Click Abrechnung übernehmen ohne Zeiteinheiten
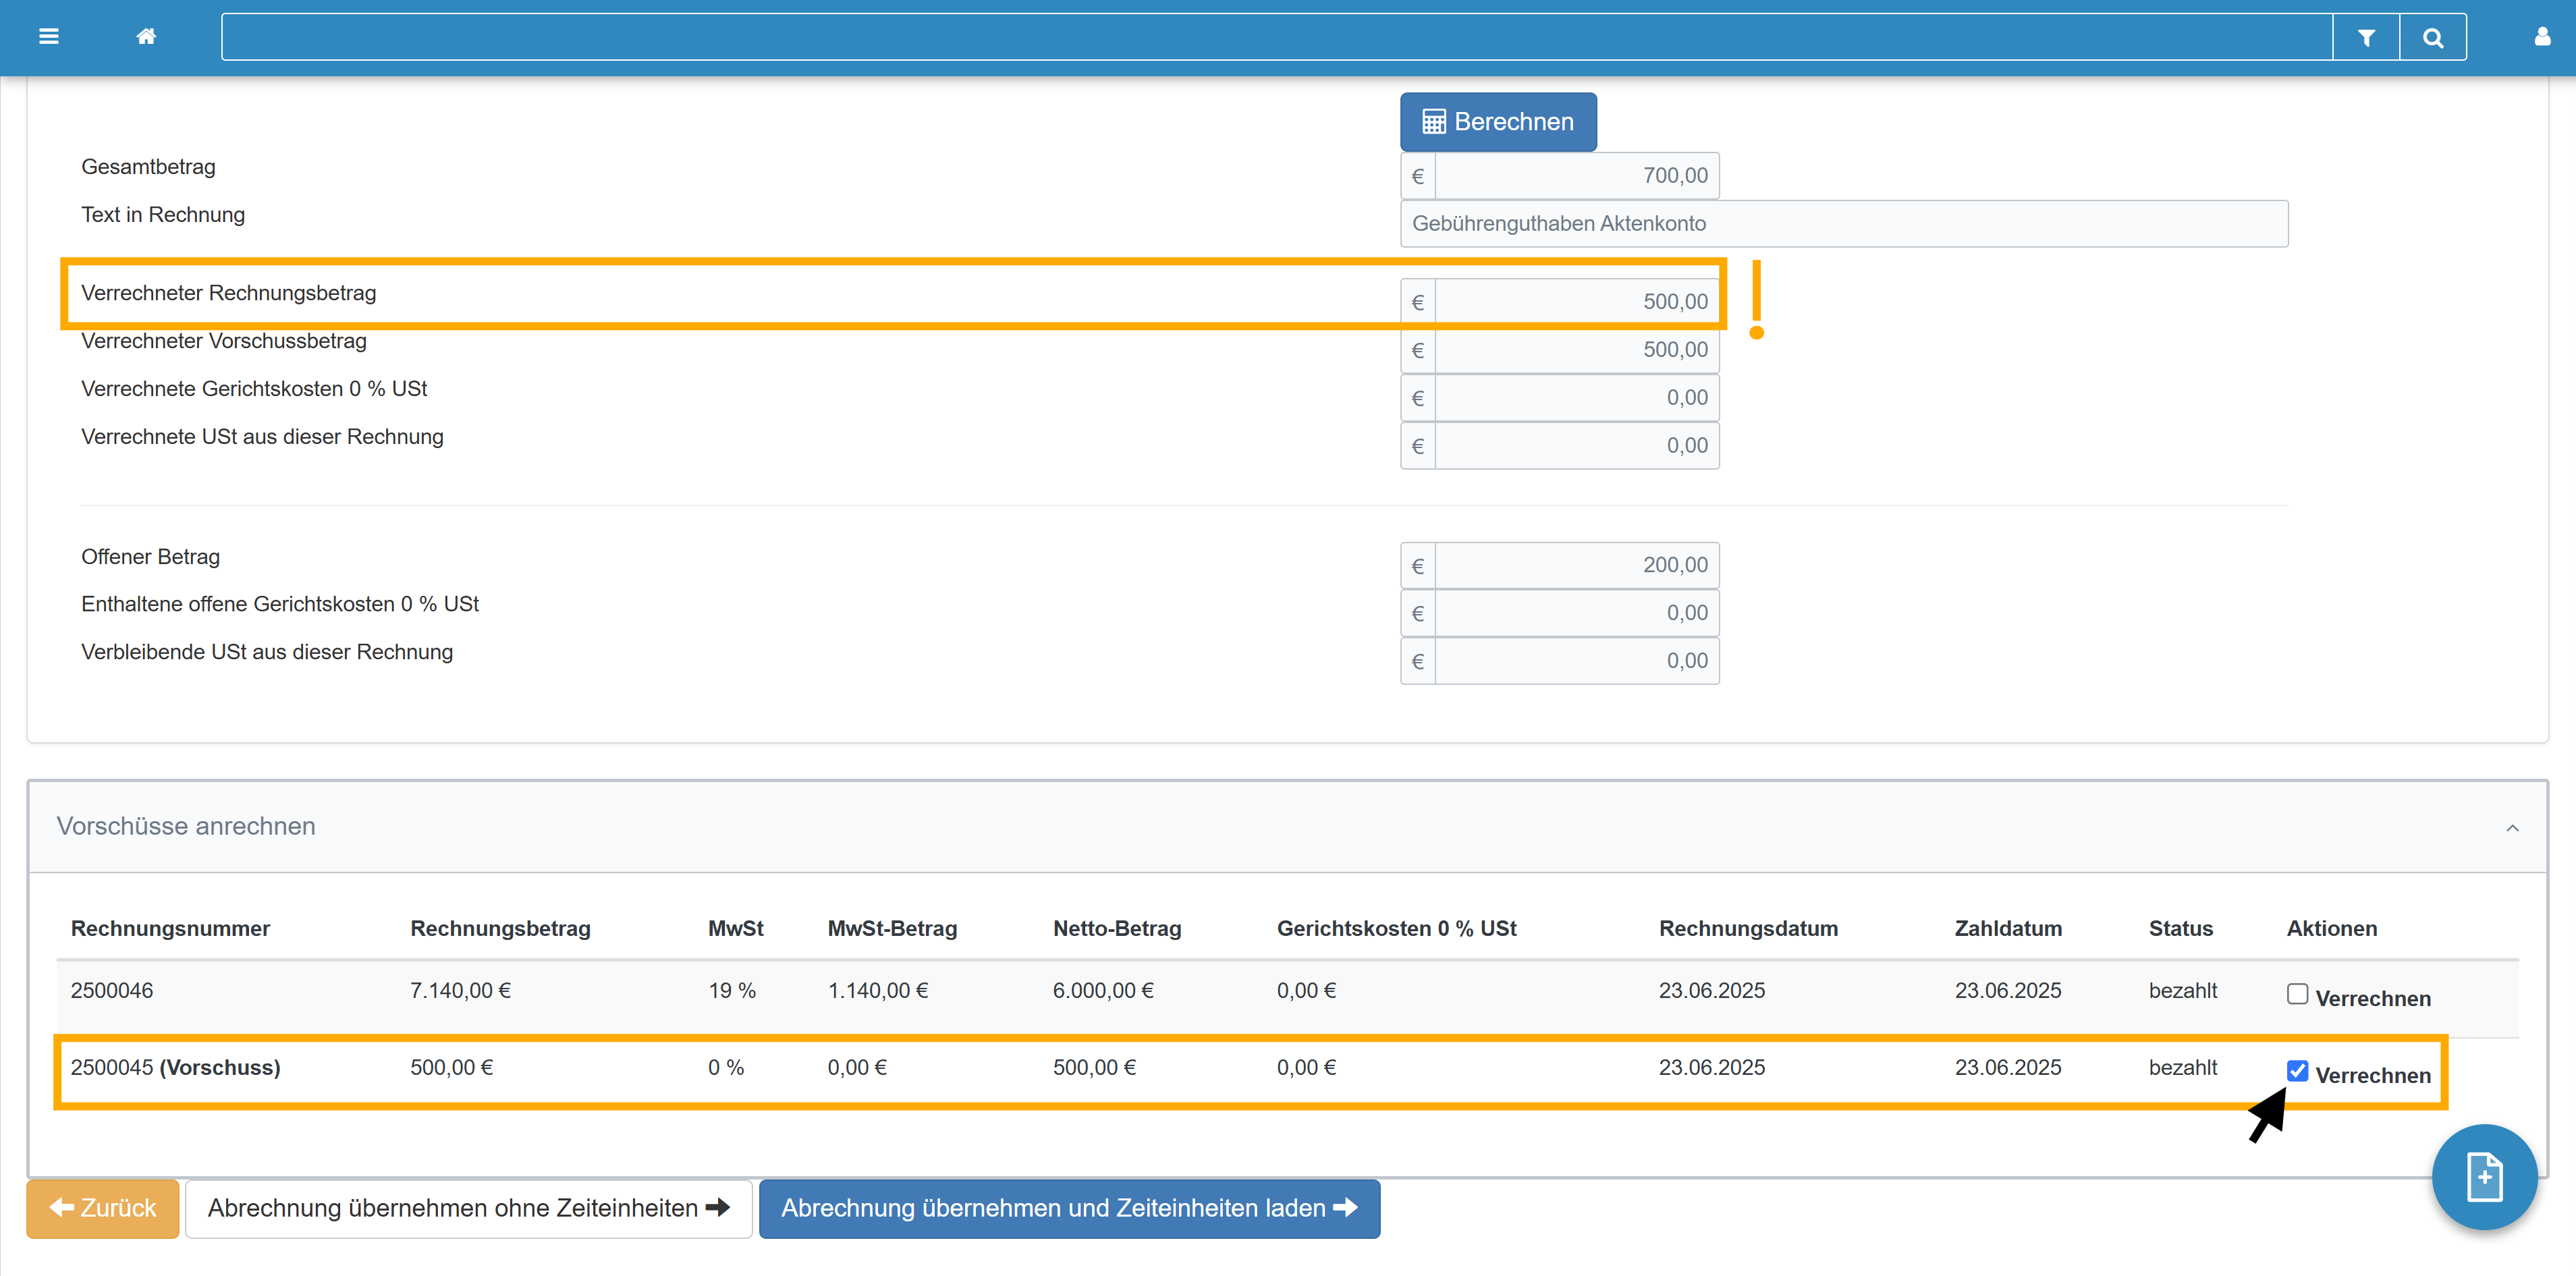 pyautogui.click(x=468, y=1208)
